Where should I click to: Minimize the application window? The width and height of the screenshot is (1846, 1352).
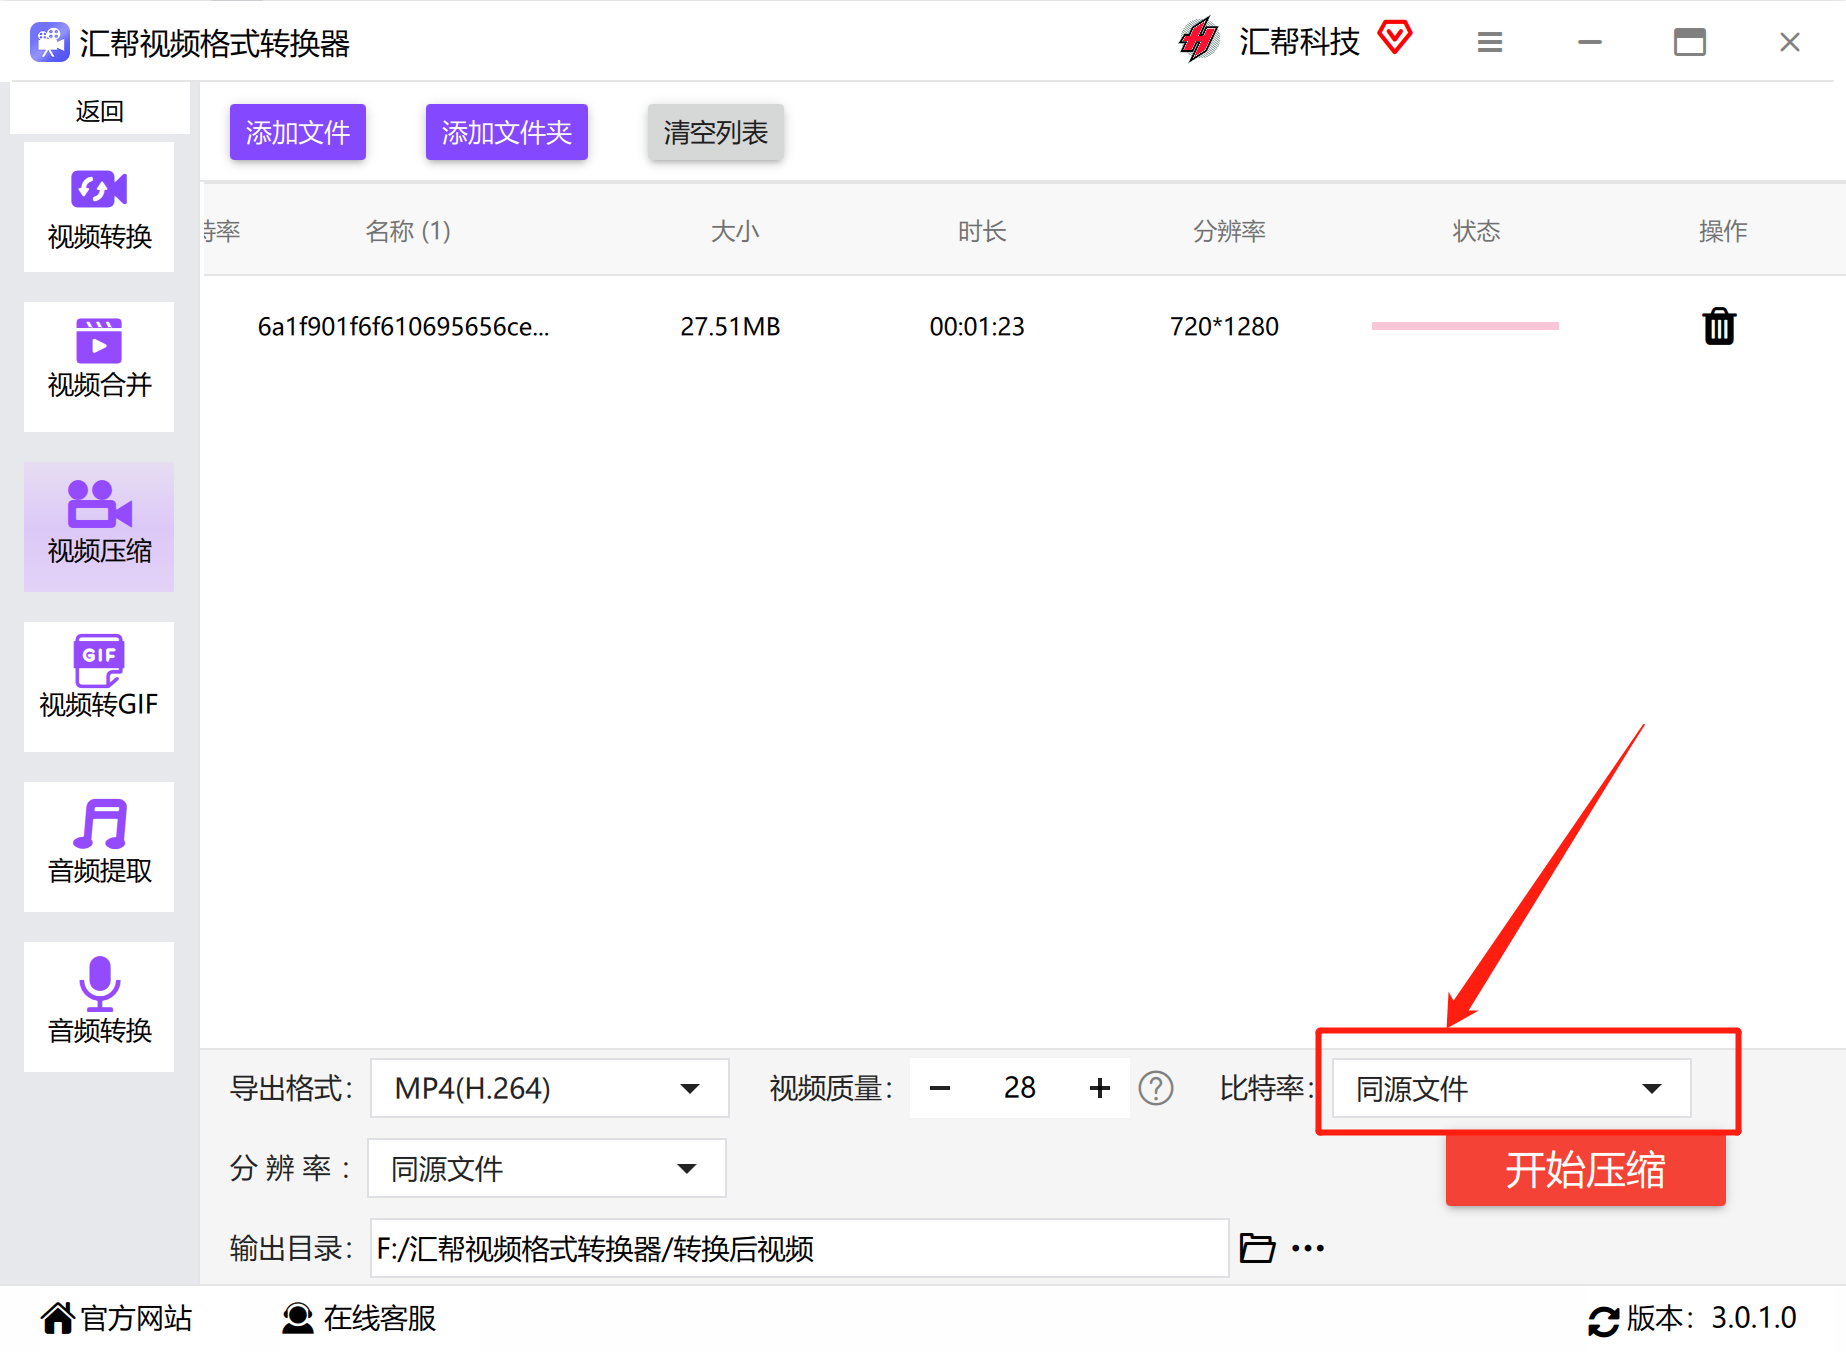coord(1590,42)
